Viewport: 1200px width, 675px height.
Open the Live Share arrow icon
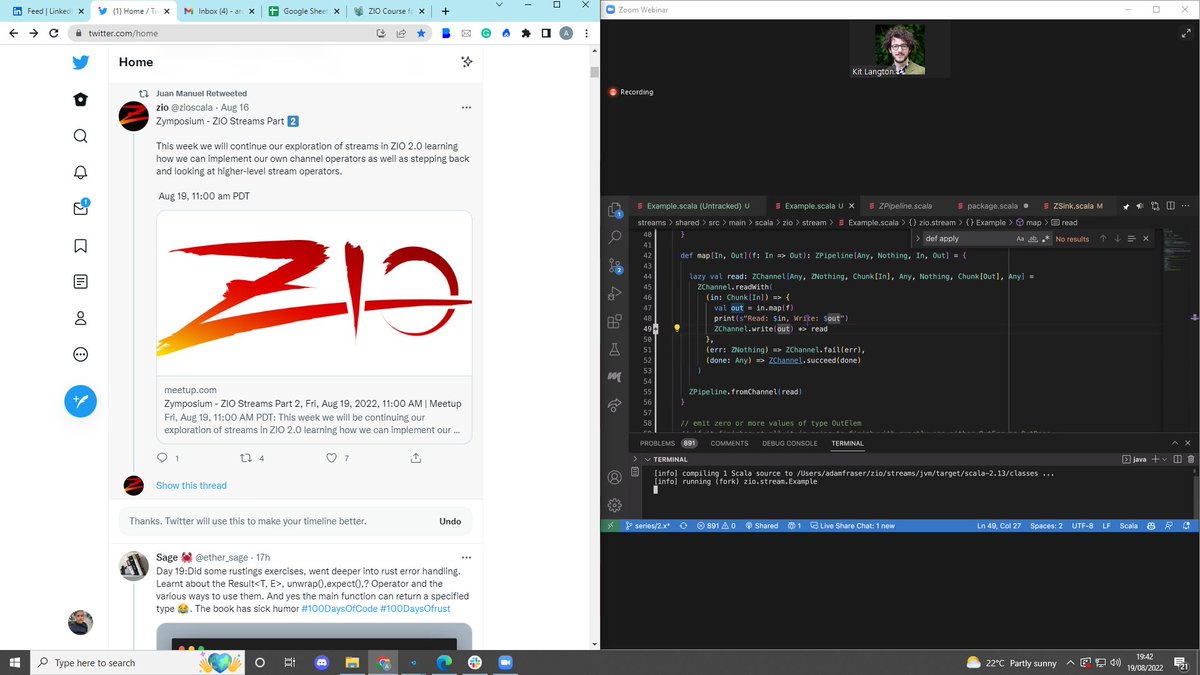615,405
